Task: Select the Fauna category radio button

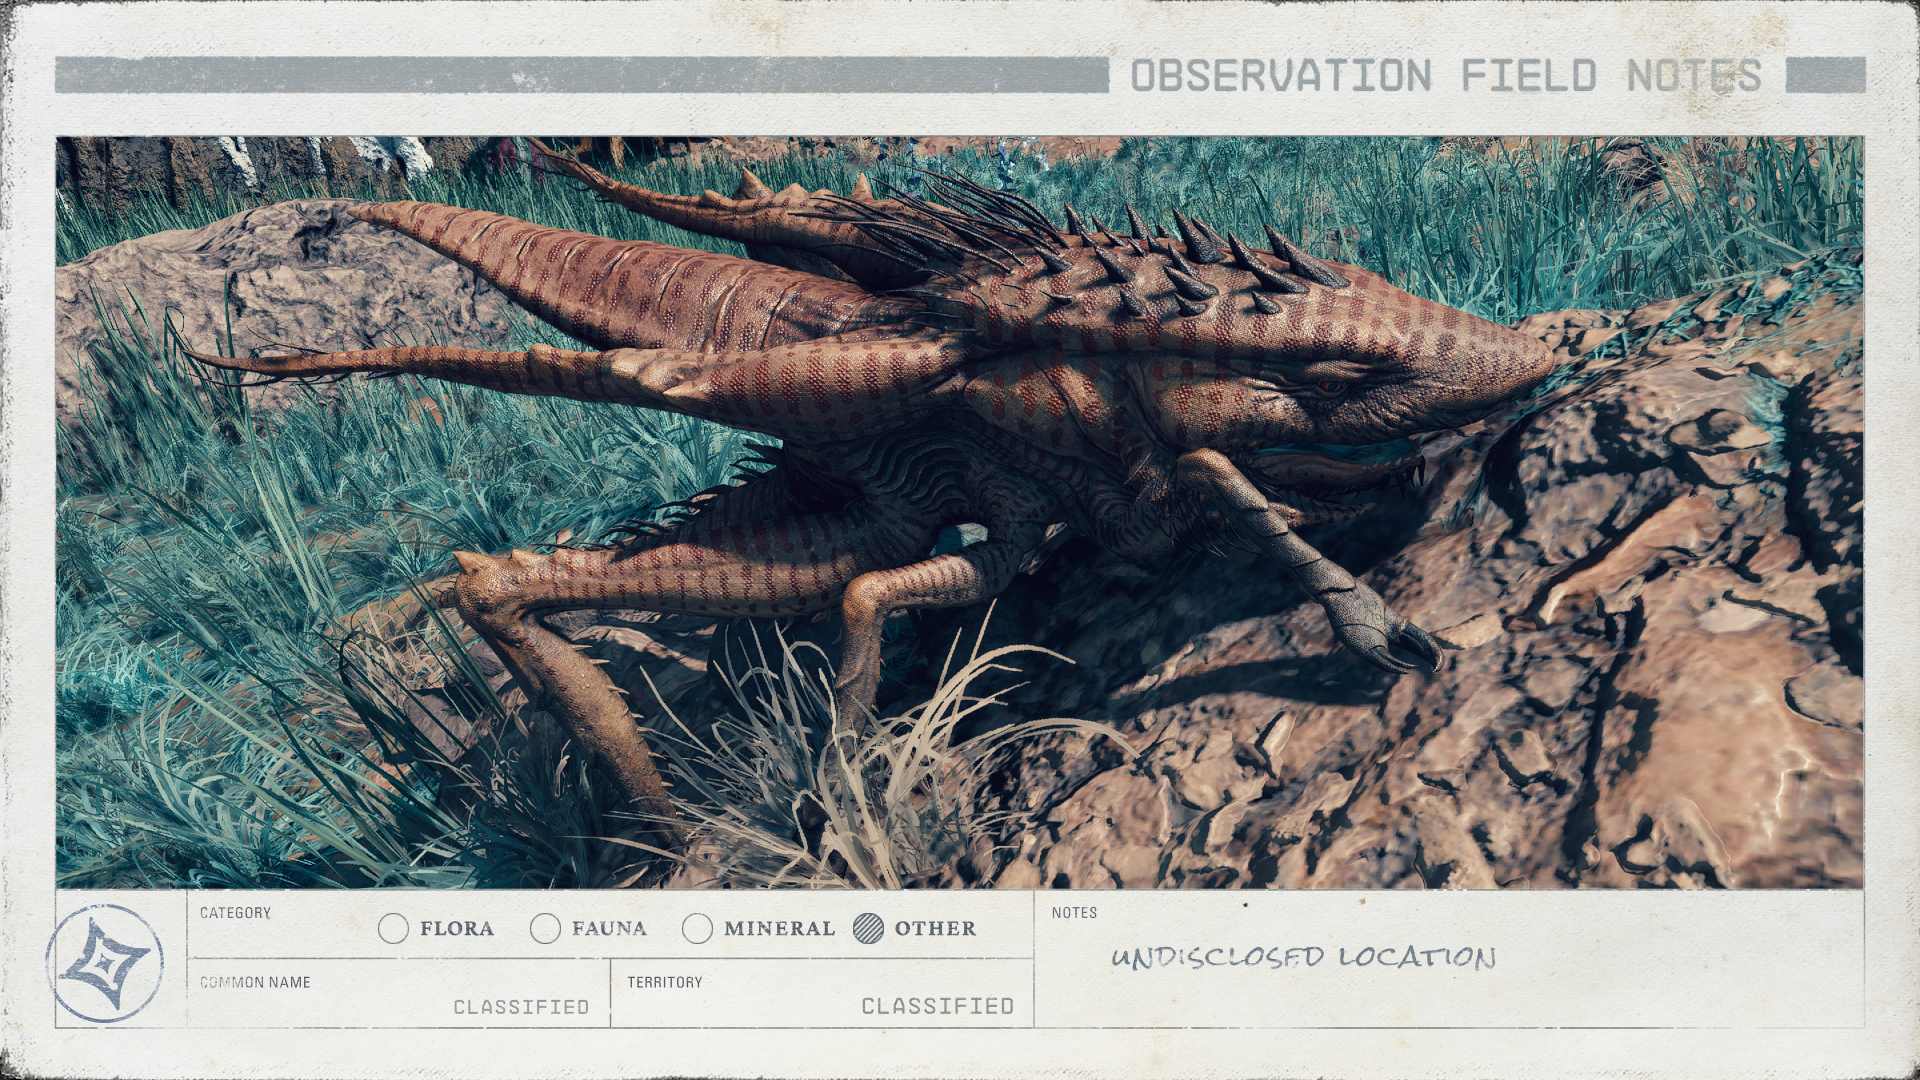Action: [x=545, y=929]
